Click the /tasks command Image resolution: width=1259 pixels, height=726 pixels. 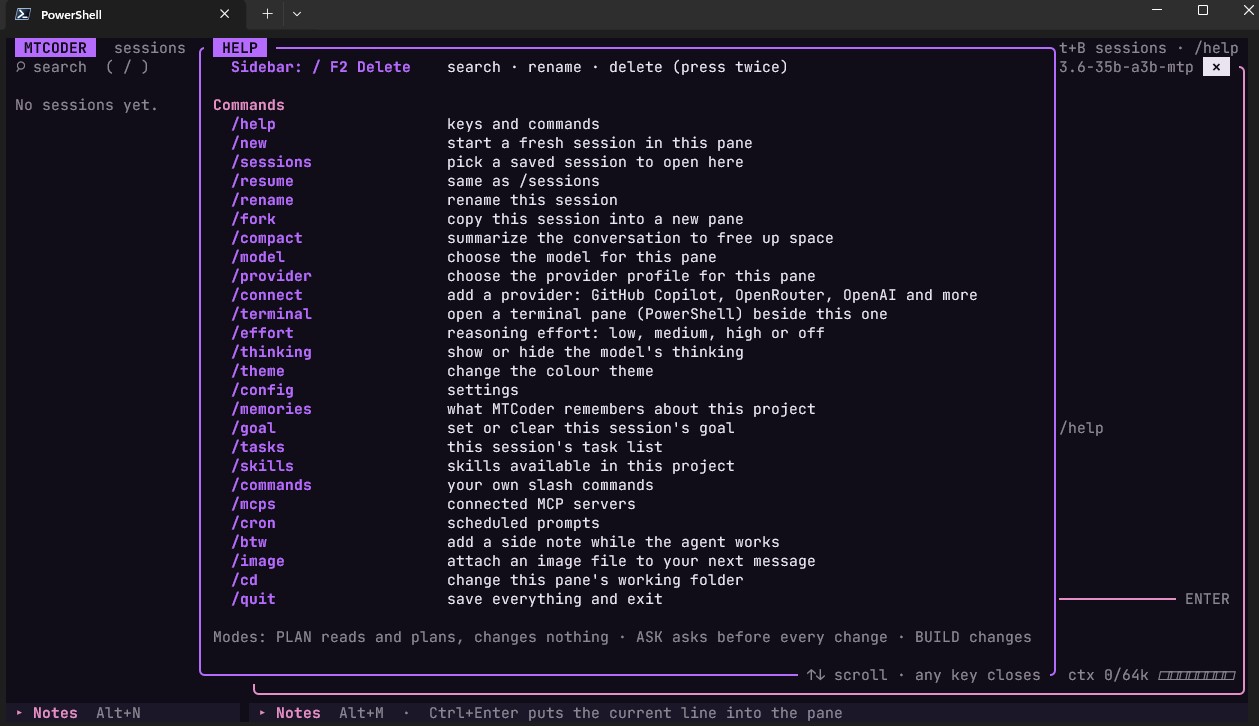(258, 447)
